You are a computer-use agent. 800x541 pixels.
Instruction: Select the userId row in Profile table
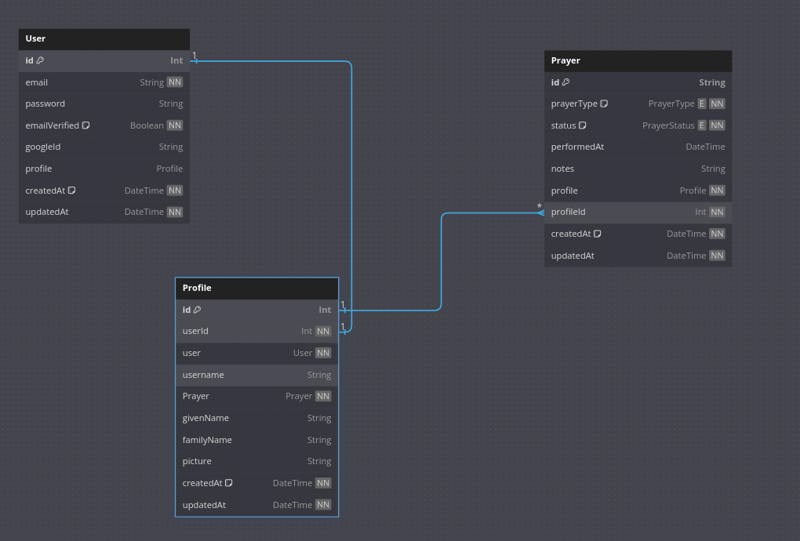257,331
